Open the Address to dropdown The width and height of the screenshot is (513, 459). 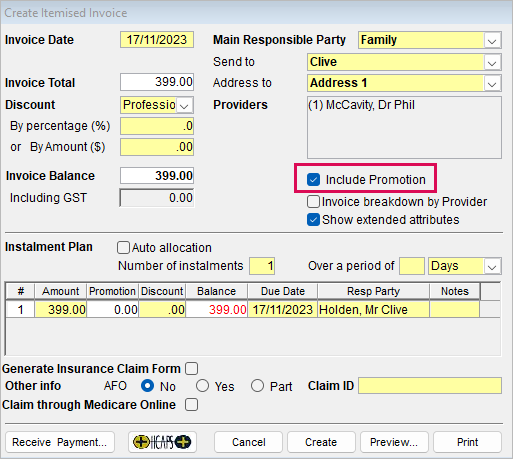pyautogui.click(x=492, y=83)
